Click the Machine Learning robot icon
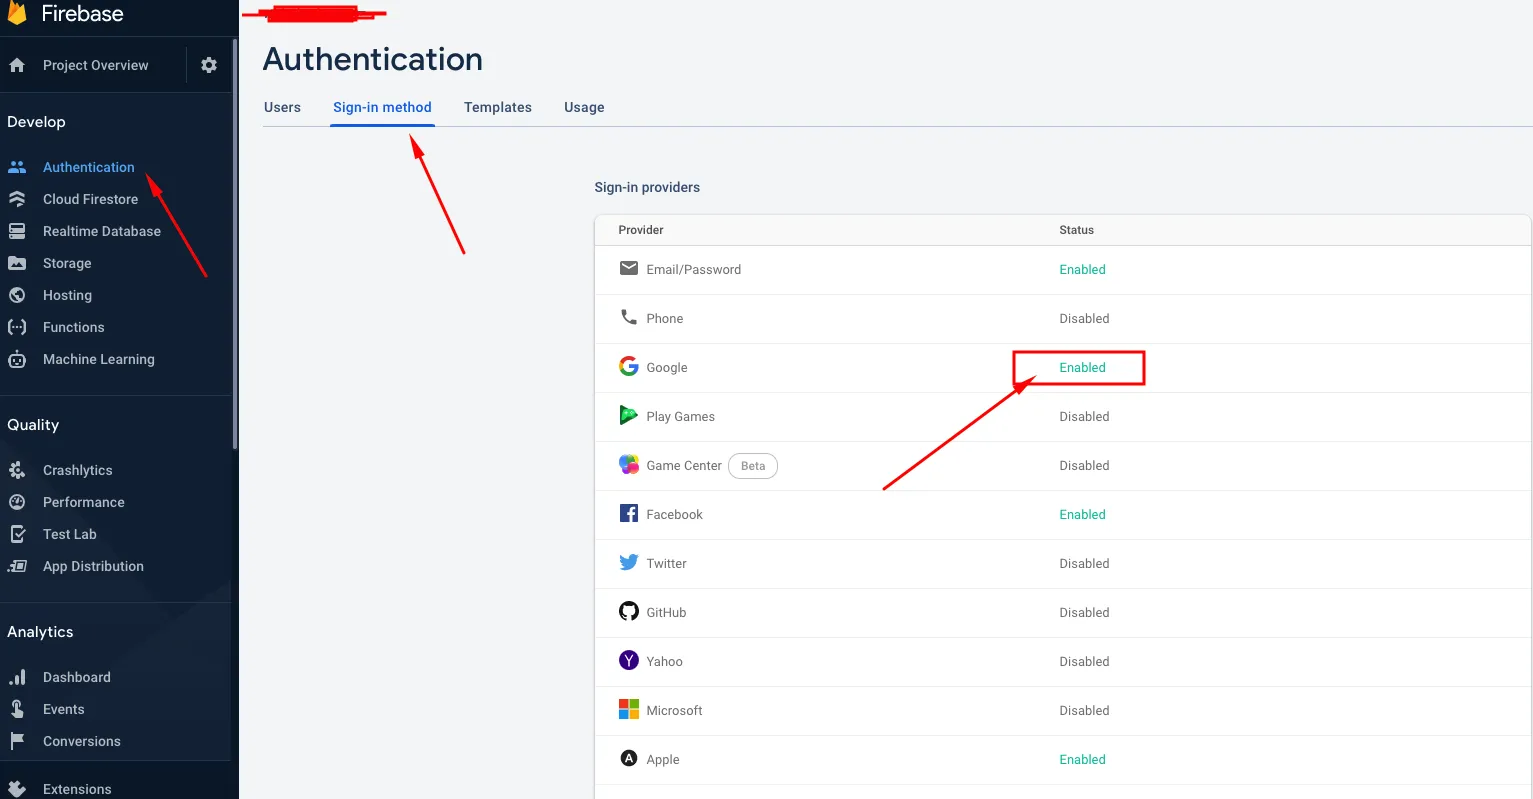Viewport: 1533px width, 799px height. [17, 359]
